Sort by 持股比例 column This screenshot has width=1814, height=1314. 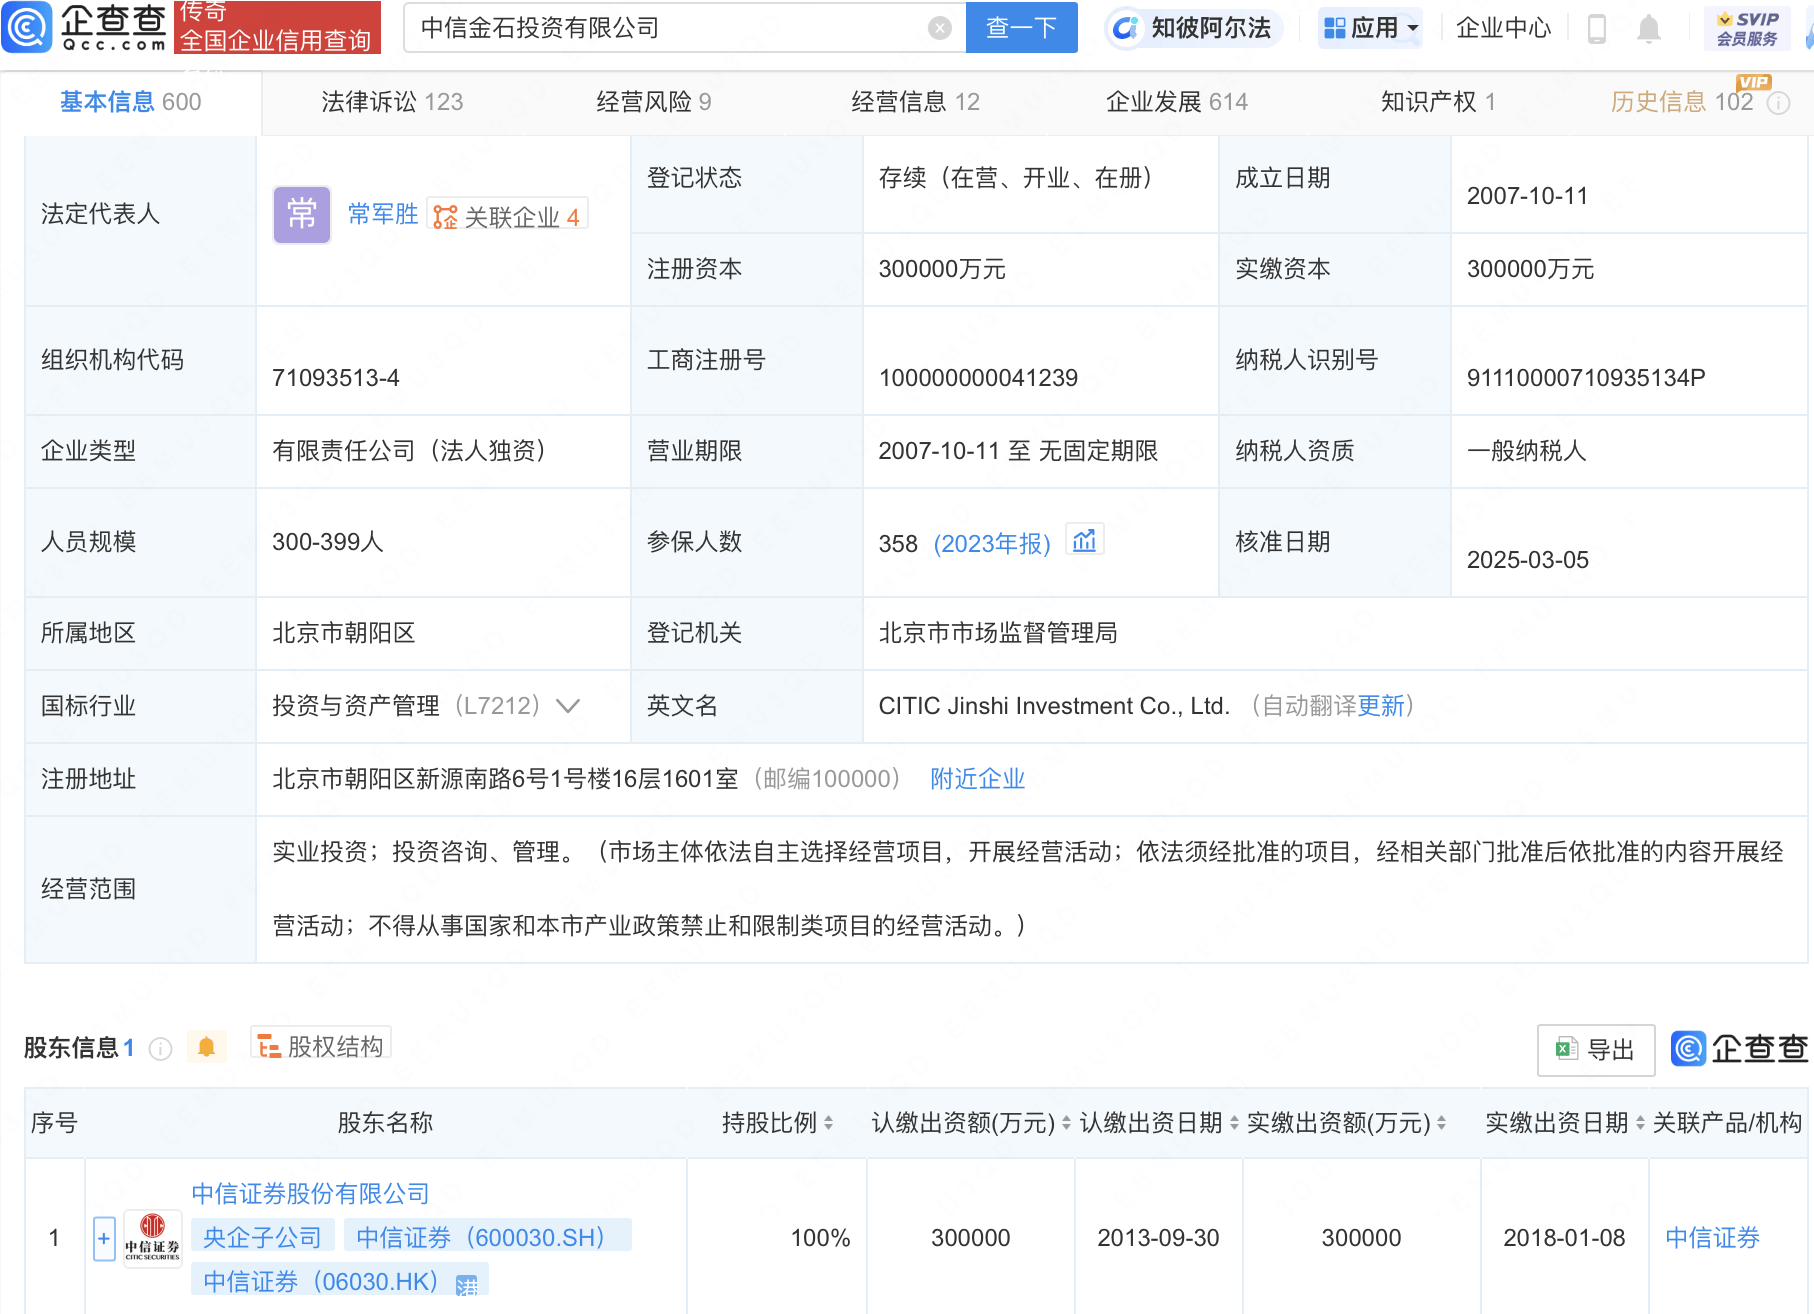coord(828,1123)
